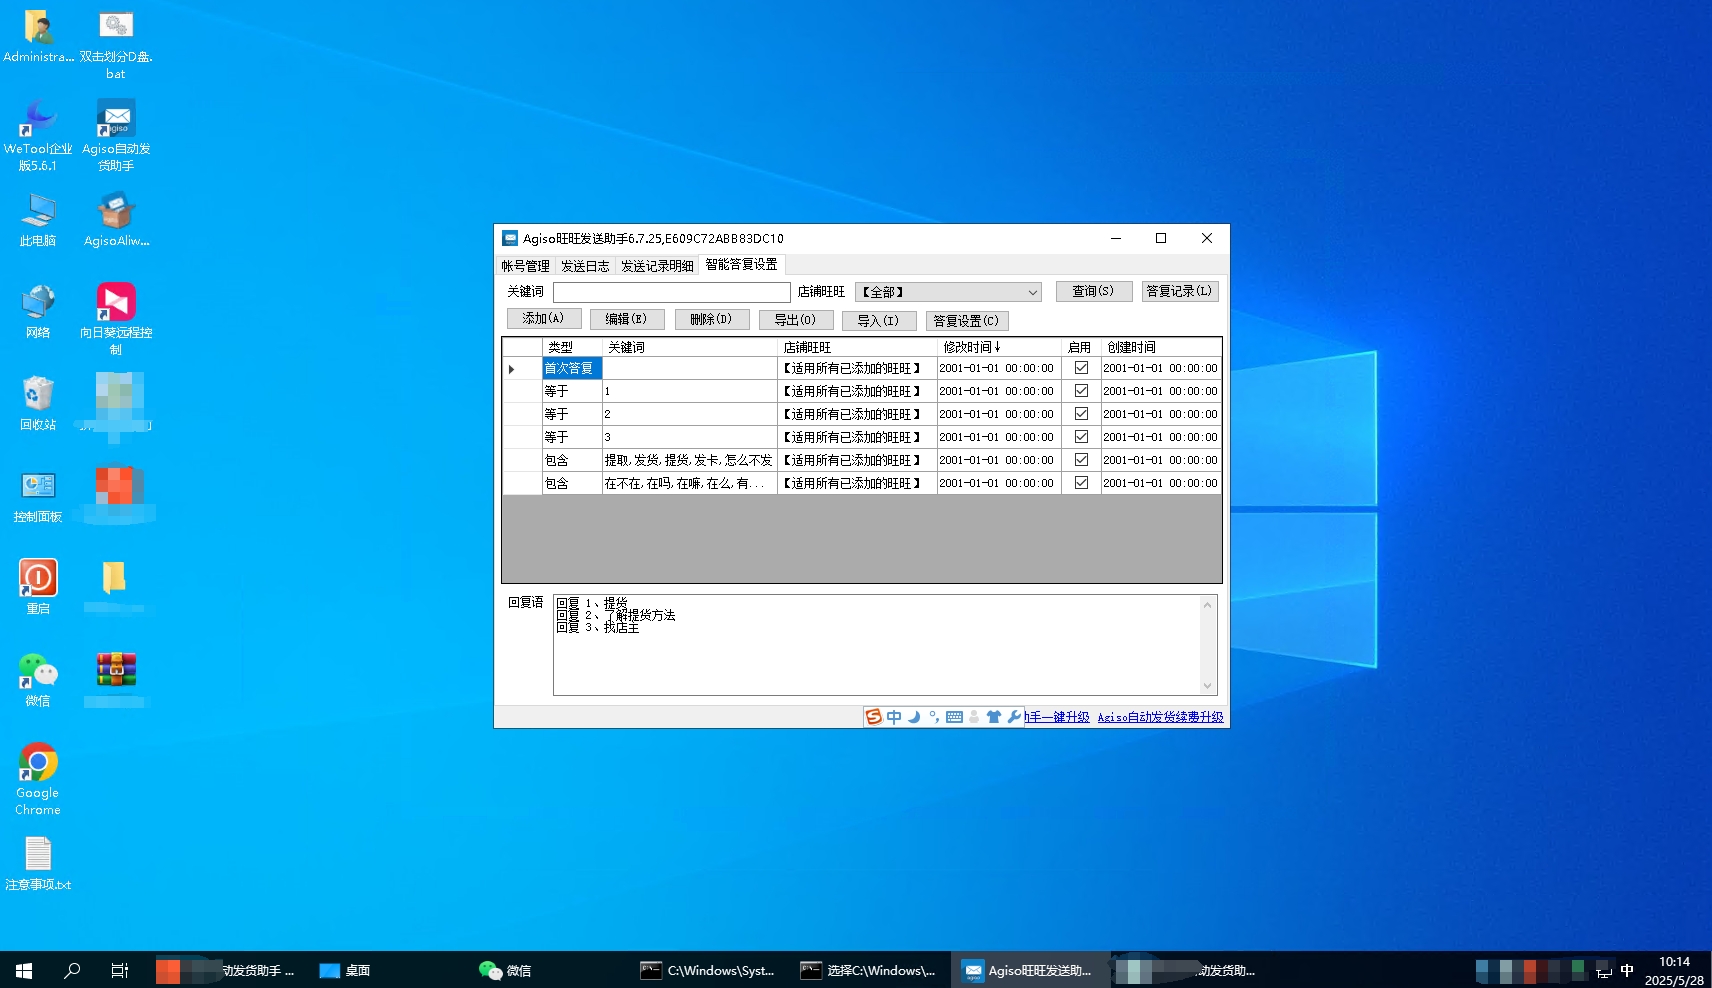Image resolution: width=1712 pixels, height=988 pixels.
Task: Open the AgisoAliw... desktop icon
Action: point(116,220)
